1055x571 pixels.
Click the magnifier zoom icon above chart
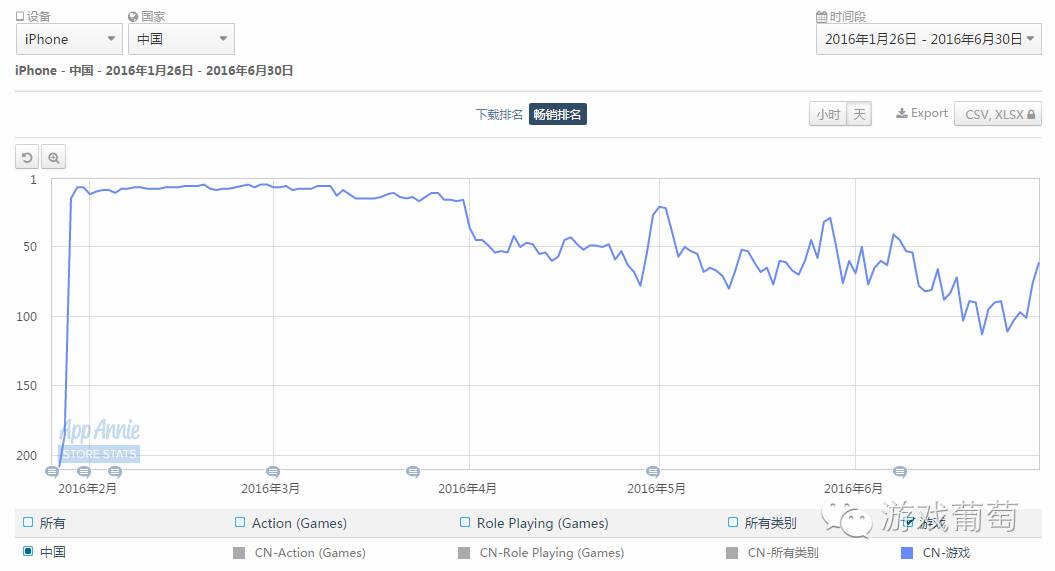tap(54, 157)
